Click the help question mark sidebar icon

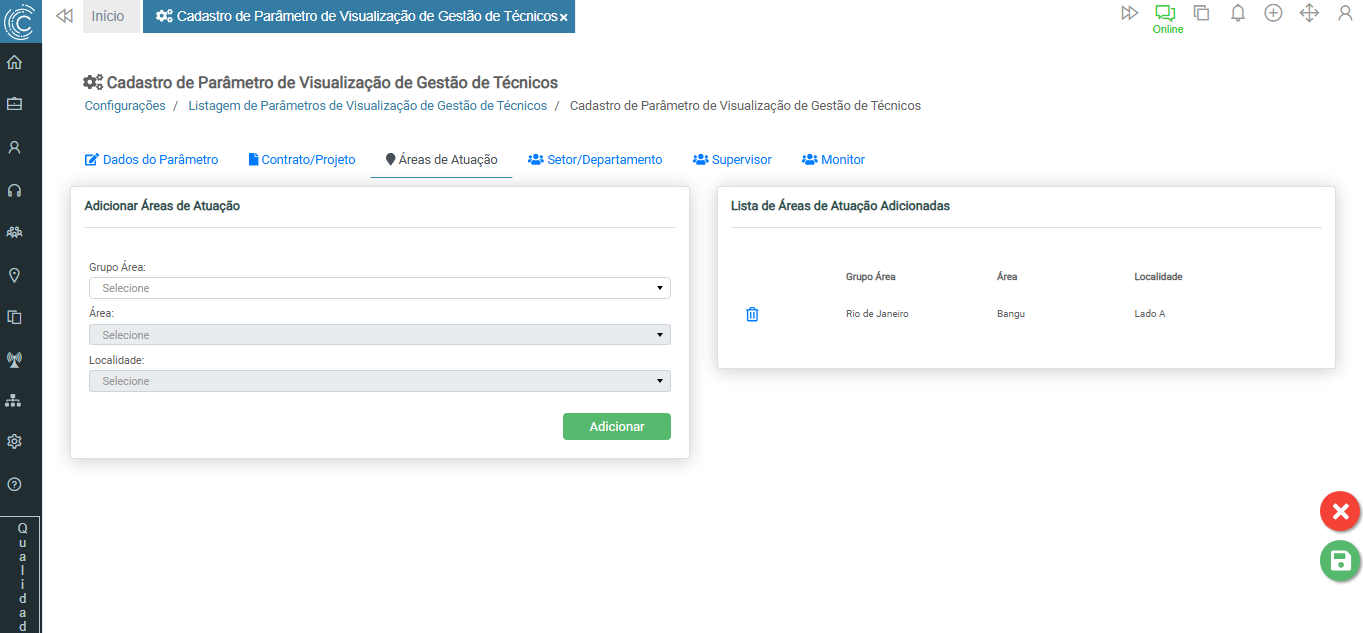[15, 484]
